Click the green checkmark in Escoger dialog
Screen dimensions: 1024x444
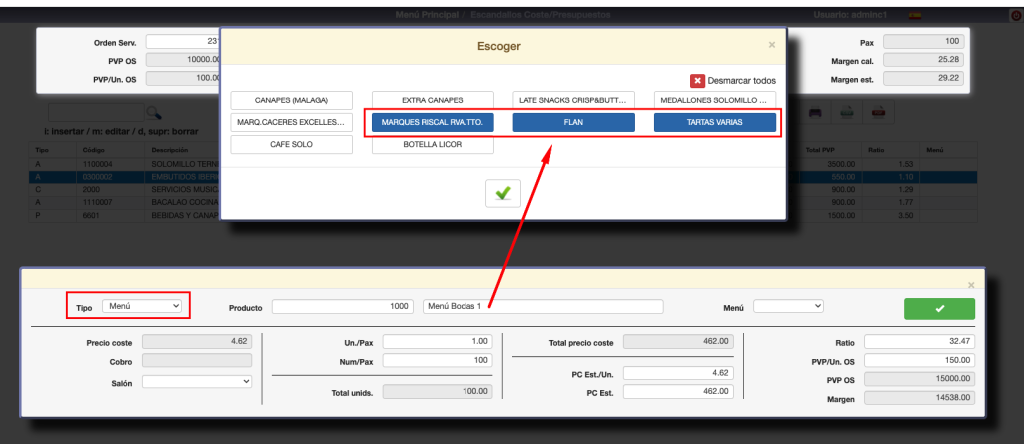tap(502, 194)
